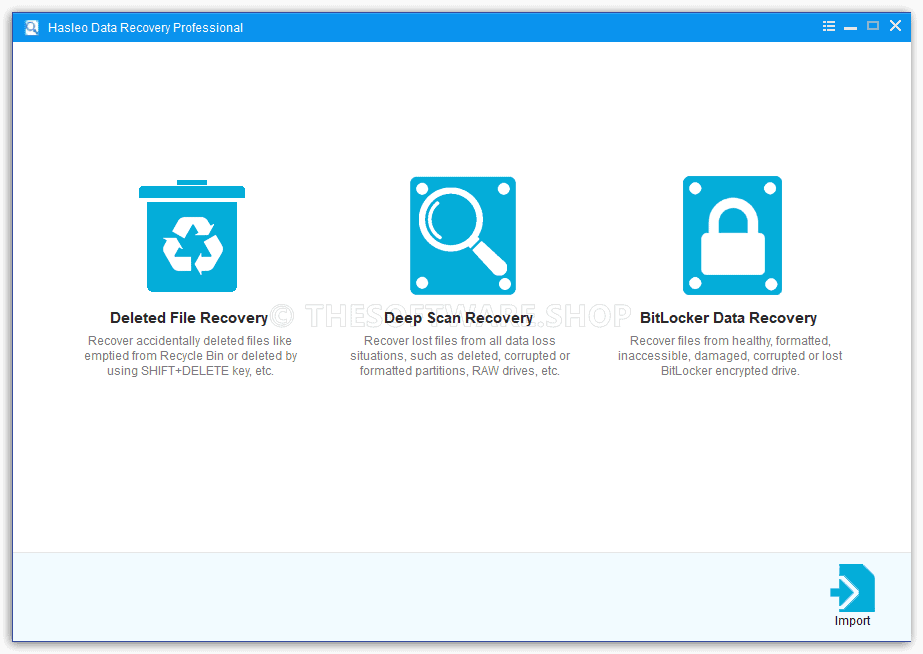This screenshot has width=923, height=654.
Task: Click the Import arrow icon
Action: tap(852, 587)
